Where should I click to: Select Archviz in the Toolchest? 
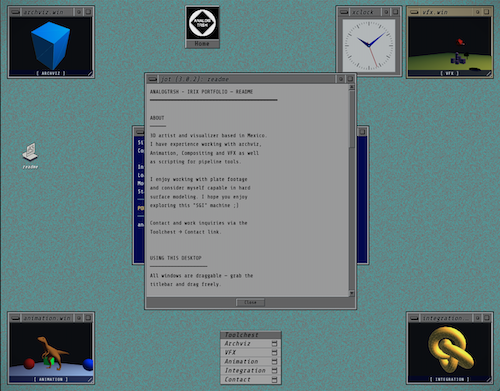pos(251,344)
